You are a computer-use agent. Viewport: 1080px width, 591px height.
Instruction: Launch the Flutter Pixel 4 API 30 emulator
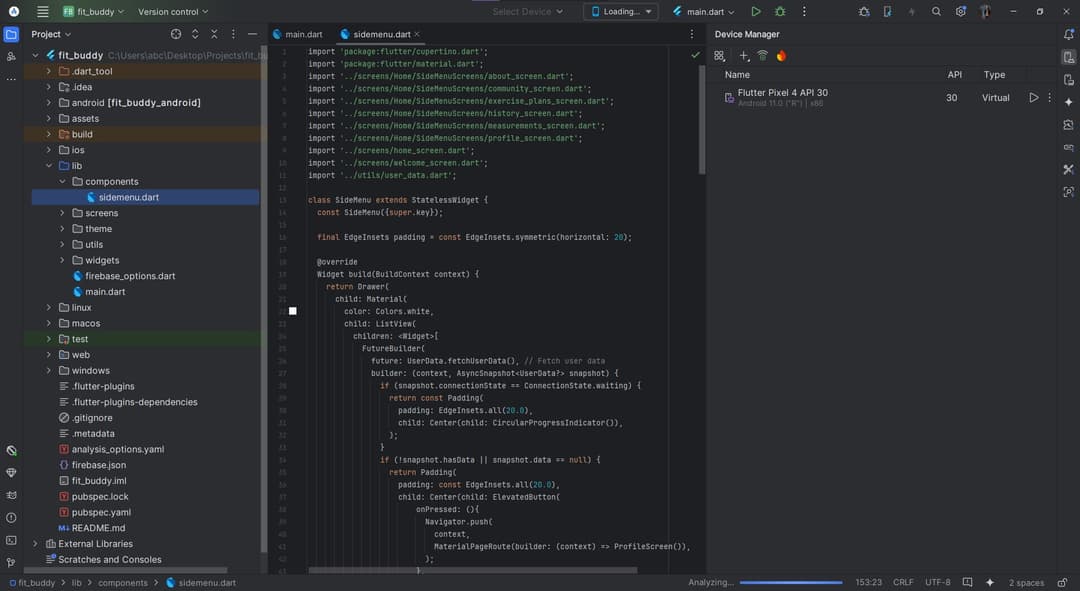pyautogui.click(x=1033, y=98)
